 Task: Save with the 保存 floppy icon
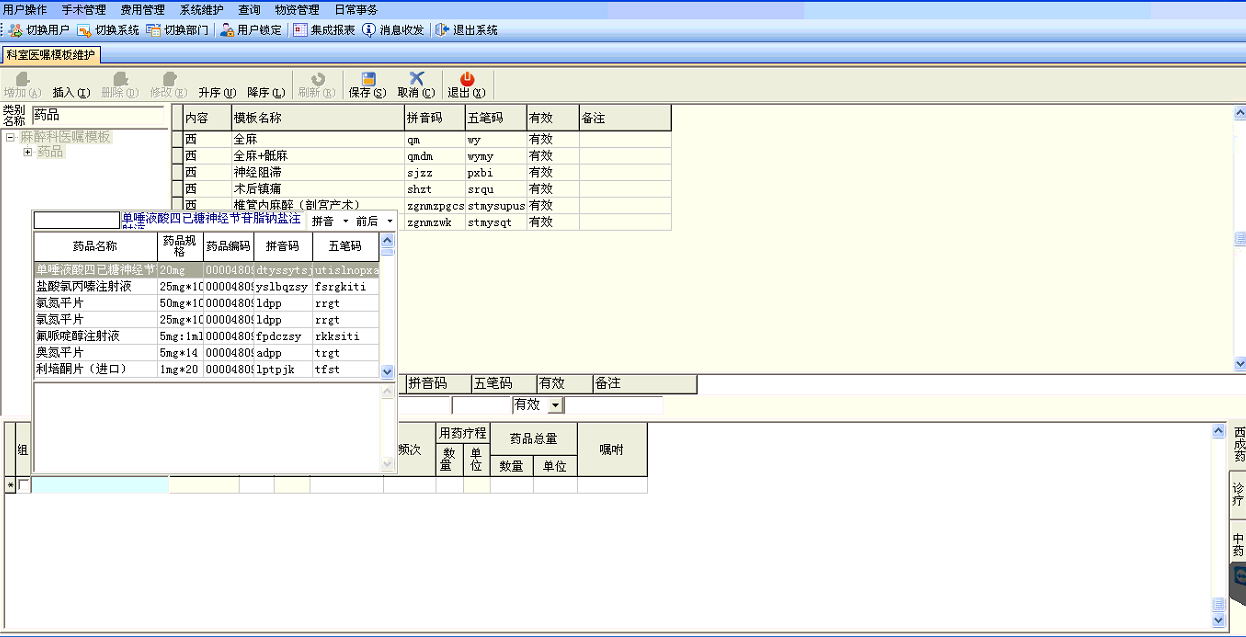[x=368, y=78]
